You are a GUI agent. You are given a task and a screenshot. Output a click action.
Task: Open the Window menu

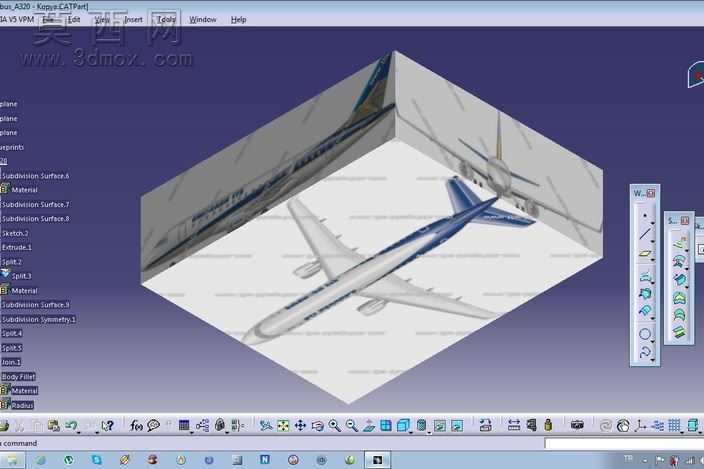click(x=202, y=20)
